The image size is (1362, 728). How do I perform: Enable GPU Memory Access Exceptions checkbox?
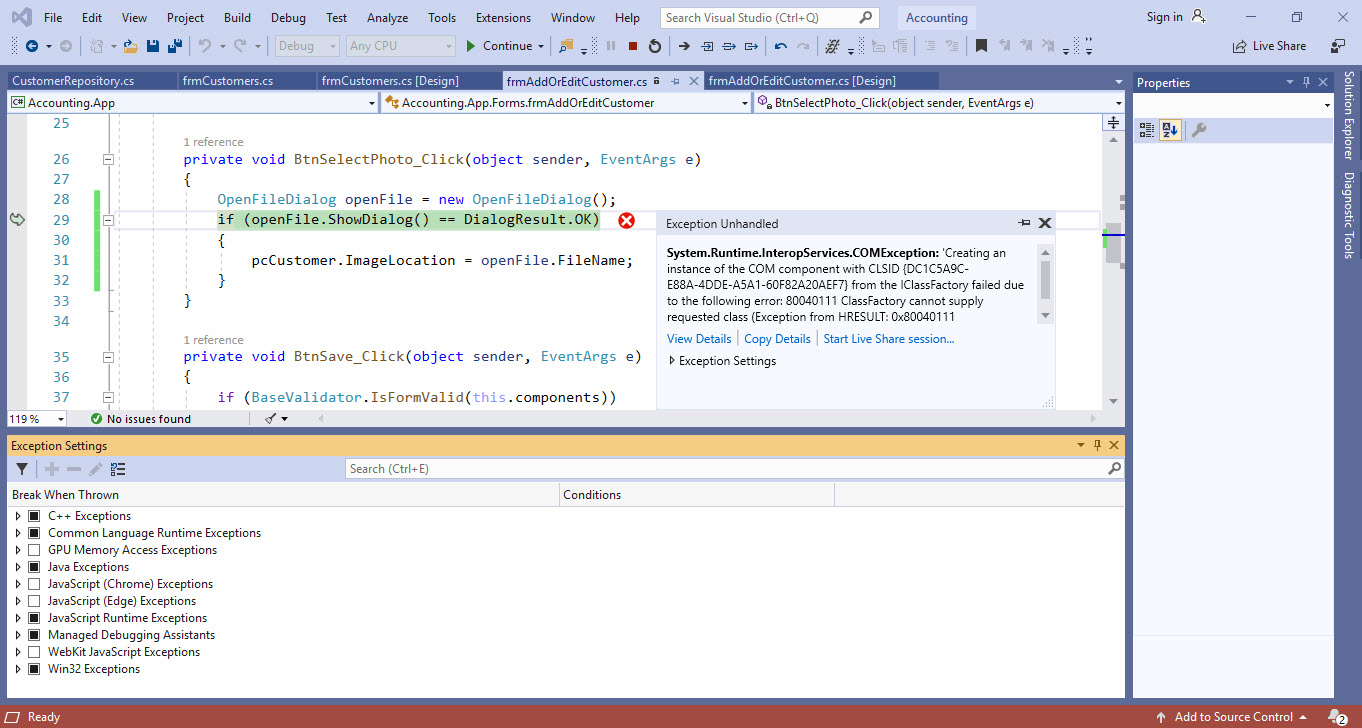point(34,550)
